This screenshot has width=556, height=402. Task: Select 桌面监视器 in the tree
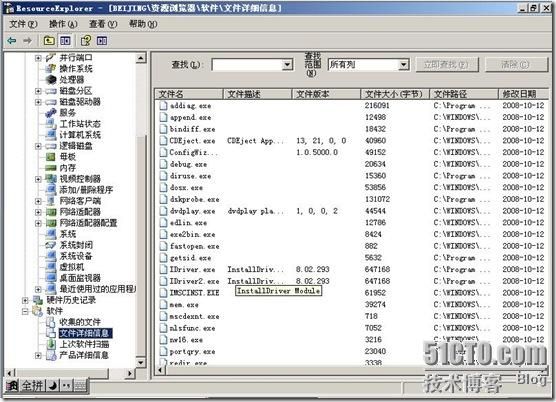pos(80,278)
